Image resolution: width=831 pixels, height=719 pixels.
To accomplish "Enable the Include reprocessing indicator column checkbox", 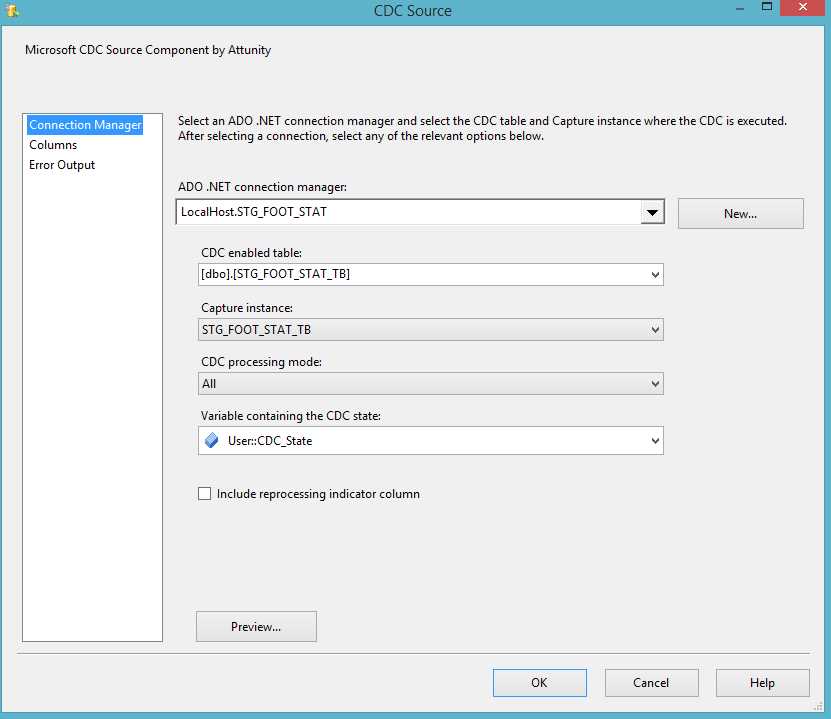I will point(204,493).
